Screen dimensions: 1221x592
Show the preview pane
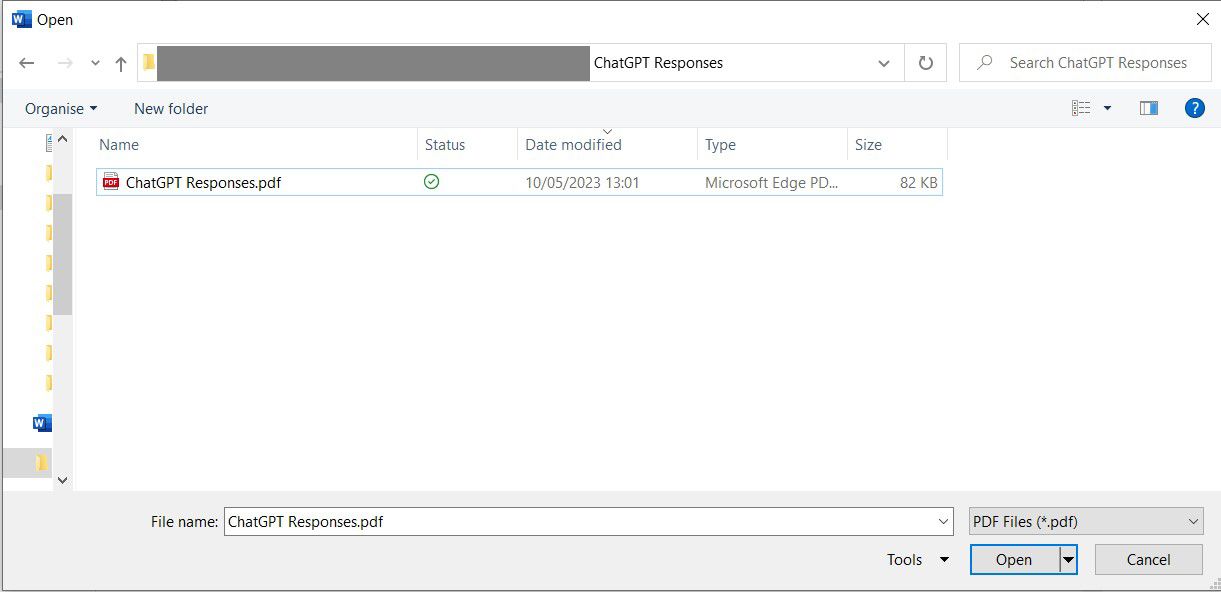[x=1148, y=107]
